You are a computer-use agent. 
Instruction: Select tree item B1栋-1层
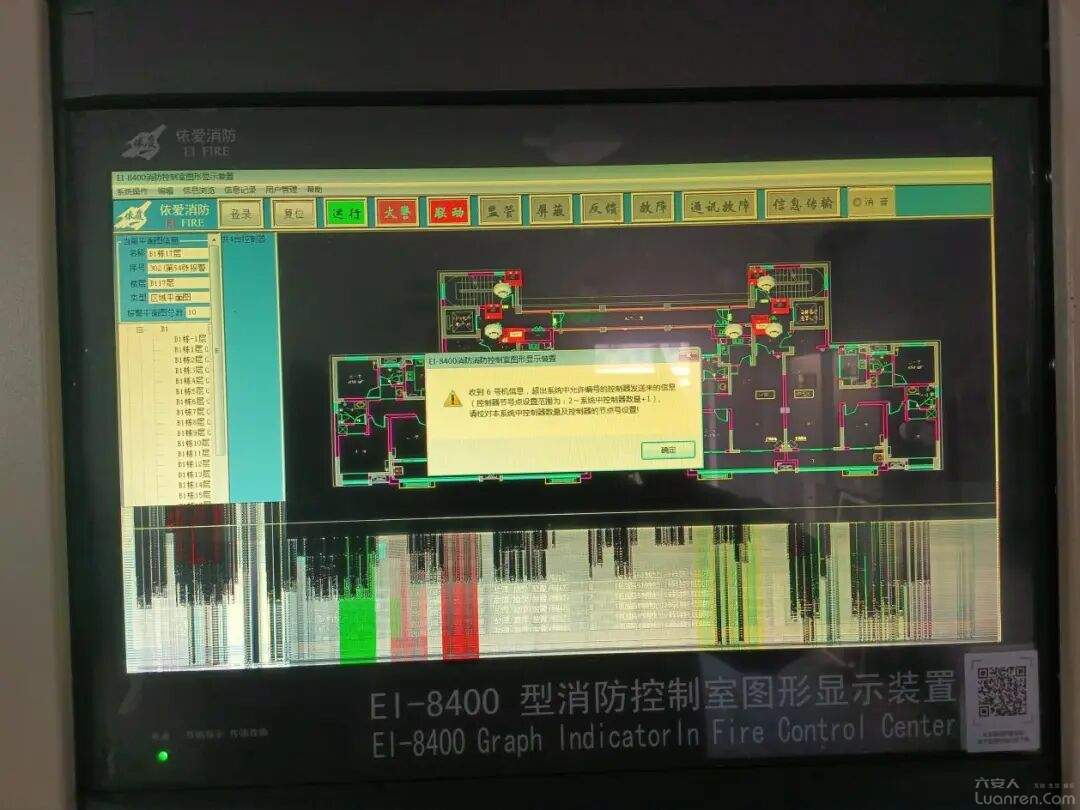pyautogui.click(x=190, y=339)
